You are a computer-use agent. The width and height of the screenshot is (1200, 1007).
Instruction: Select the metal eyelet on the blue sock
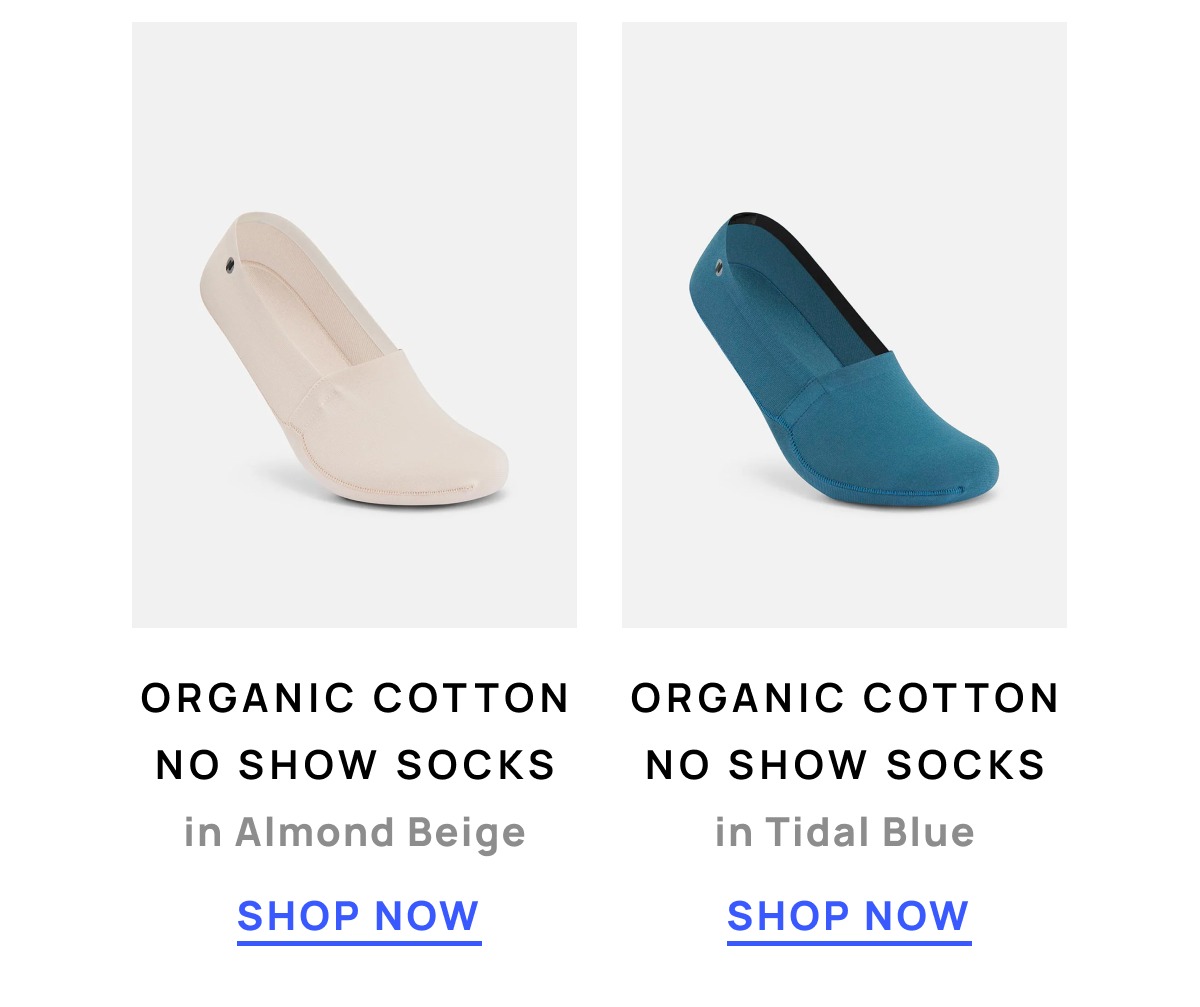click(719, 267)
